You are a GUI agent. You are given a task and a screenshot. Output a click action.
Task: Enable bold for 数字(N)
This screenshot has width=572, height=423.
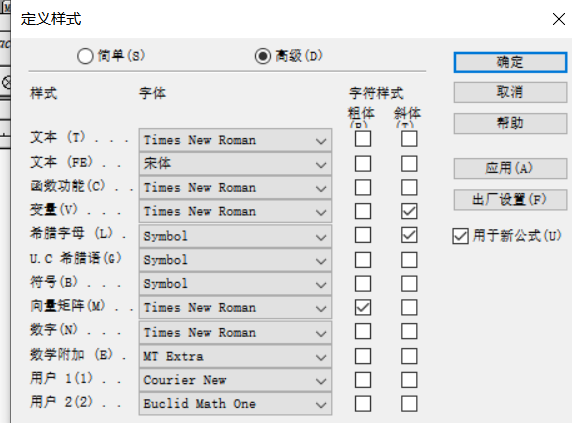pyautogui.click(x=363, y=331)
